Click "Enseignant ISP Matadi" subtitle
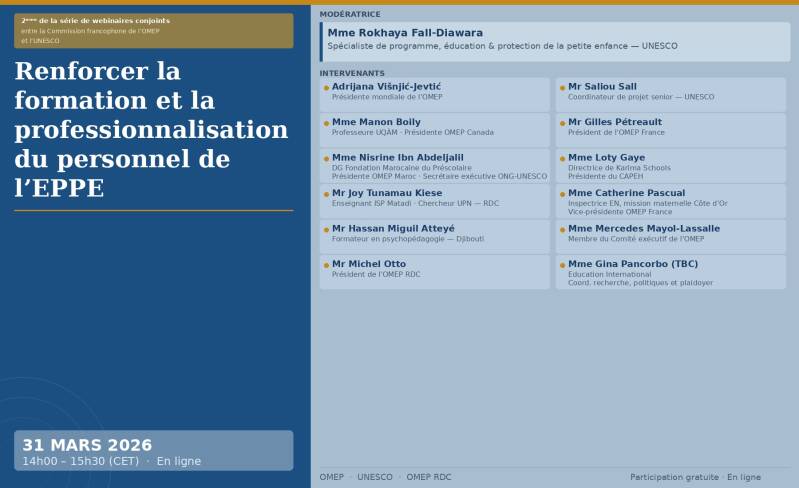 [415, 203]
